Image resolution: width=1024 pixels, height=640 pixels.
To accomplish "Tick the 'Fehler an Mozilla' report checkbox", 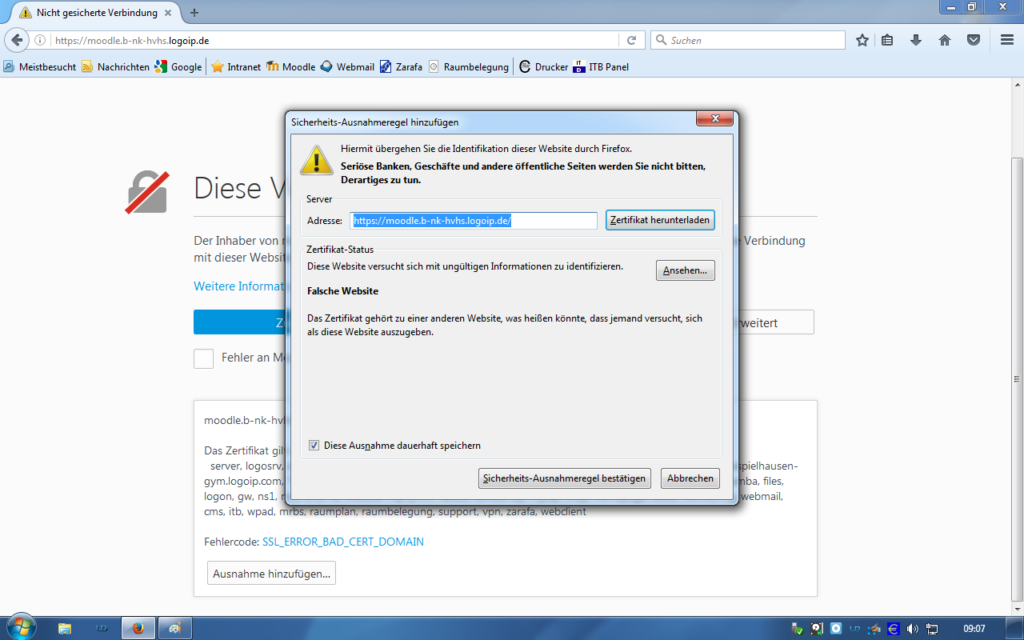I will [x=204, y=358].
